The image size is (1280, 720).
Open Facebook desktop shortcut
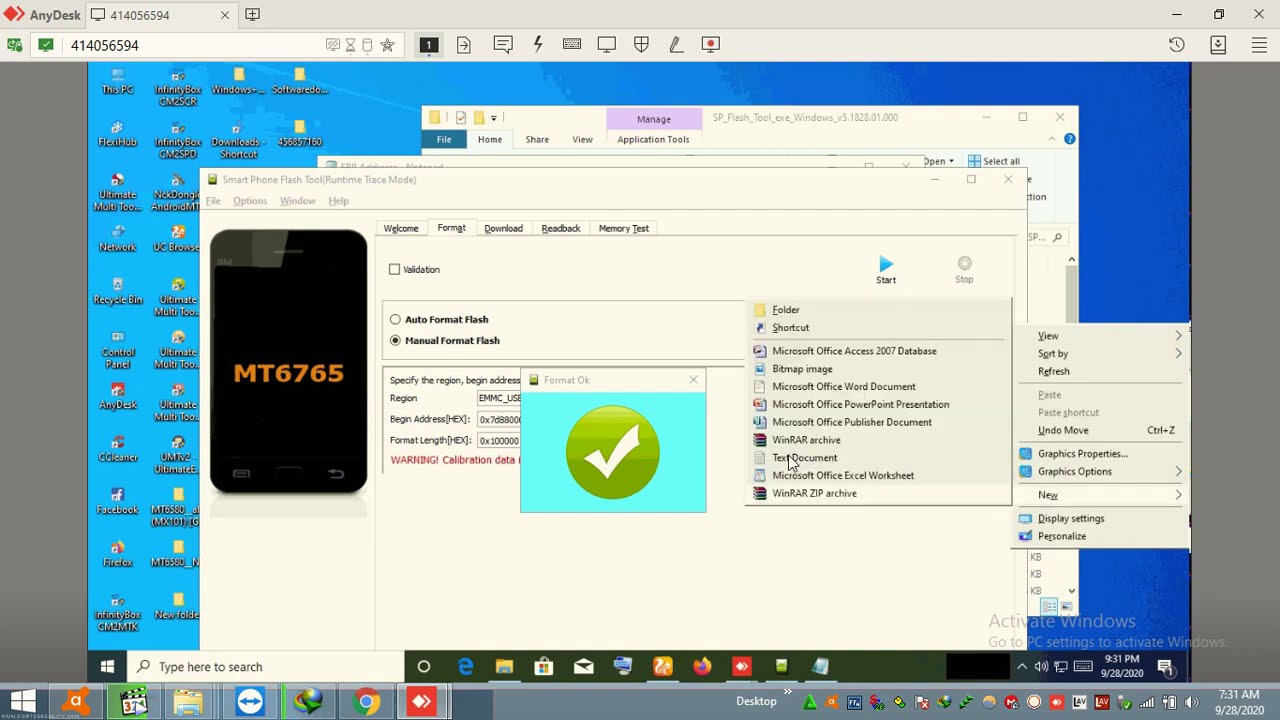tap(118, 502)
